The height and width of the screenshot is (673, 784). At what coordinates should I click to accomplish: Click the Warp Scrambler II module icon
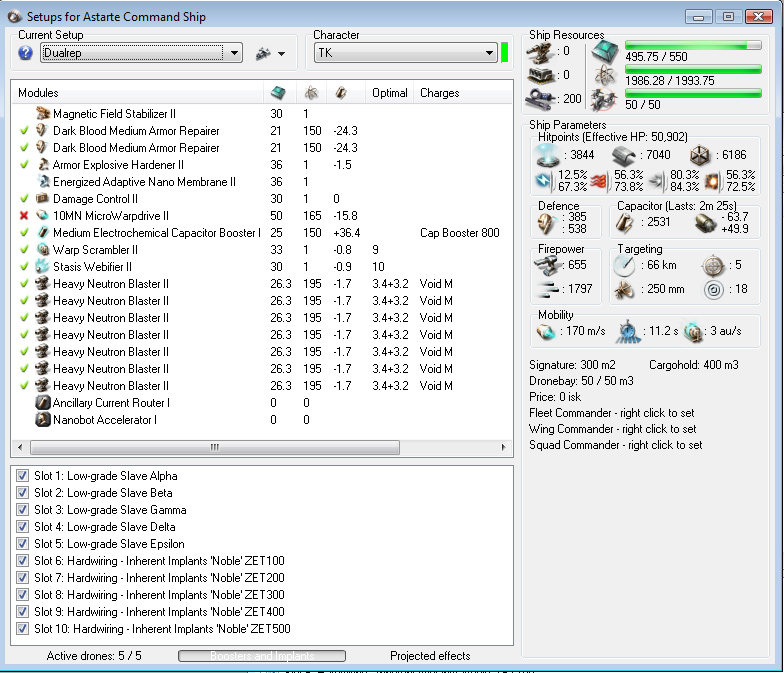42,250
